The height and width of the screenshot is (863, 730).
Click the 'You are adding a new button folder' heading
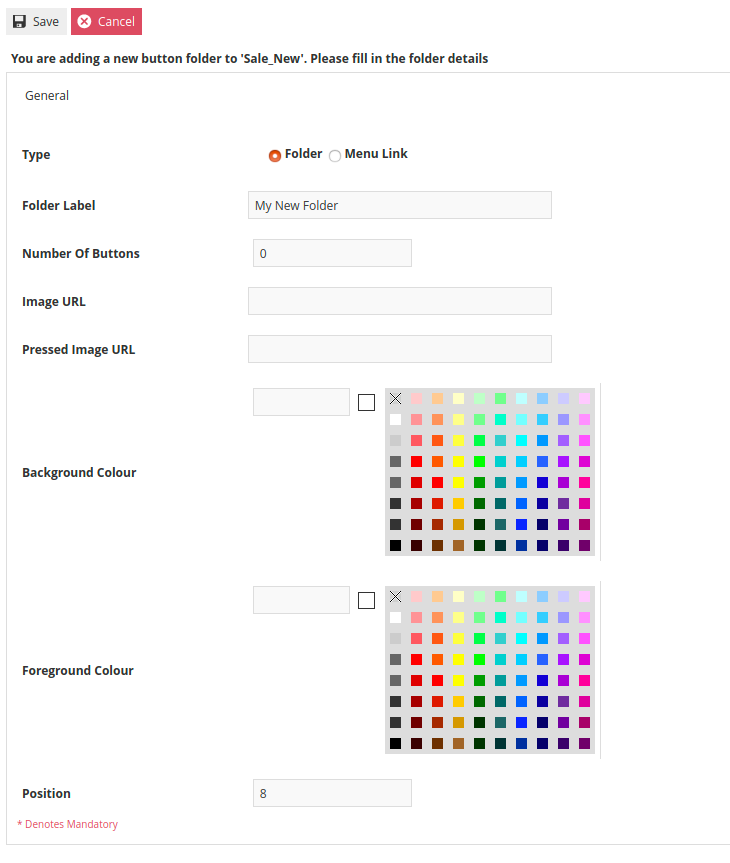(x=249, y=59)
